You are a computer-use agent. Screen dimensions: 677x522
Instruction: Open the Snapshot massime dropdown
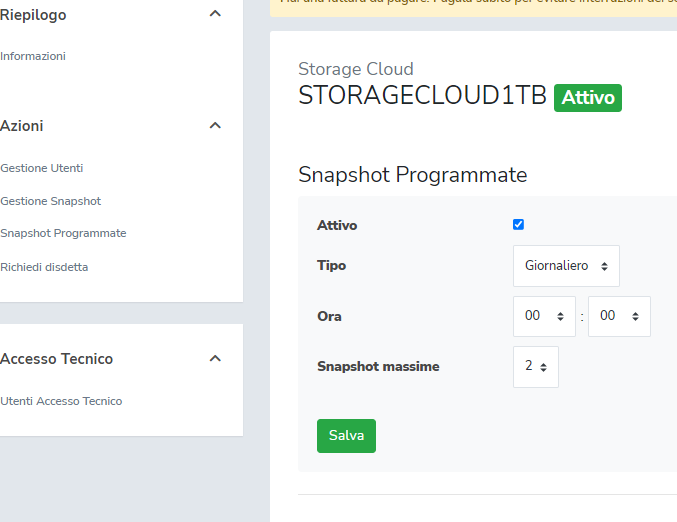[x=535, y=367]
